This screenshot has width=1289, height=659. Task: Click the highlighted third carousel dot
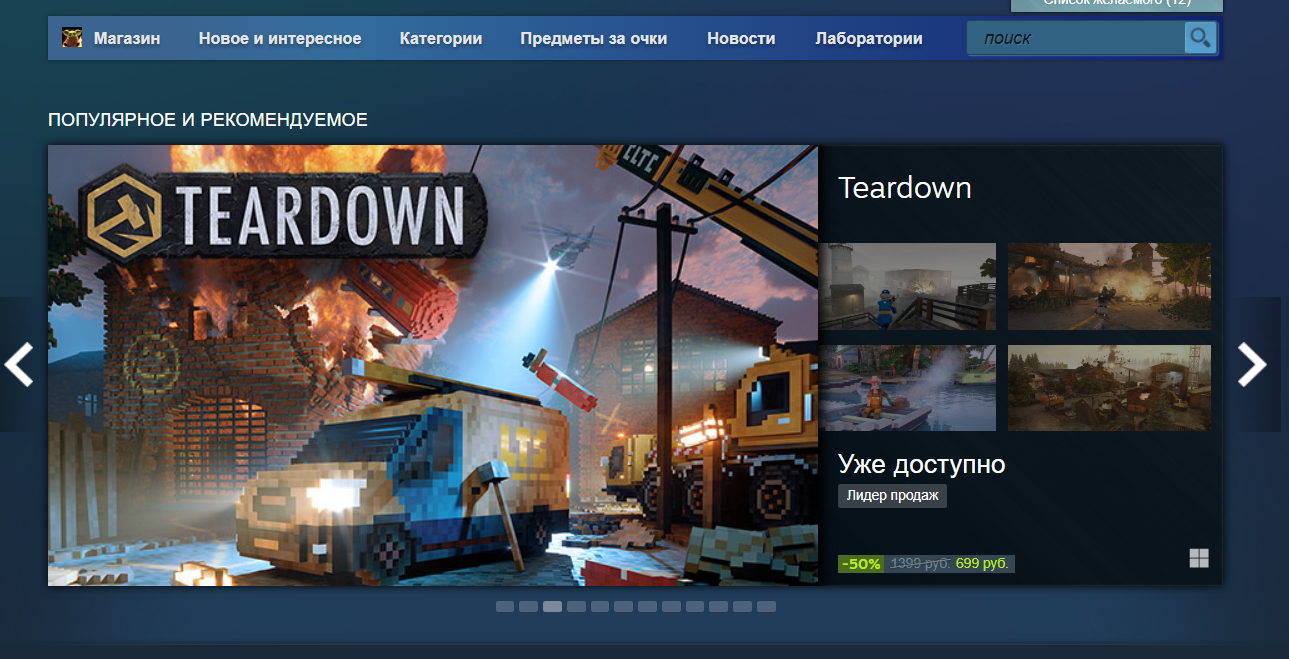click(x=552, y=606)
